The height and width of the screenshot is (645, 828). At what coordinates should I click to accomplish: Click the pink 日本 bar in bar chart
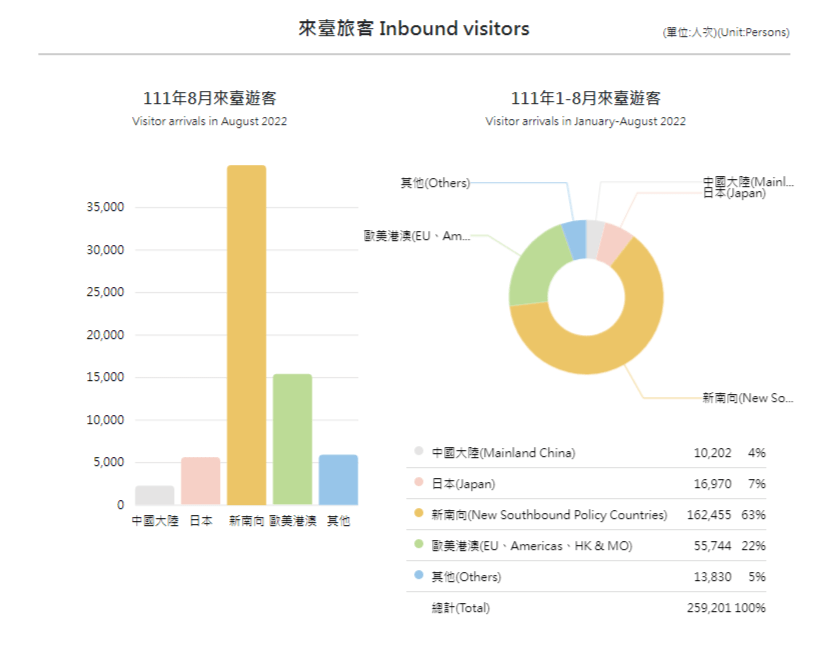click(x=200, y=481)
